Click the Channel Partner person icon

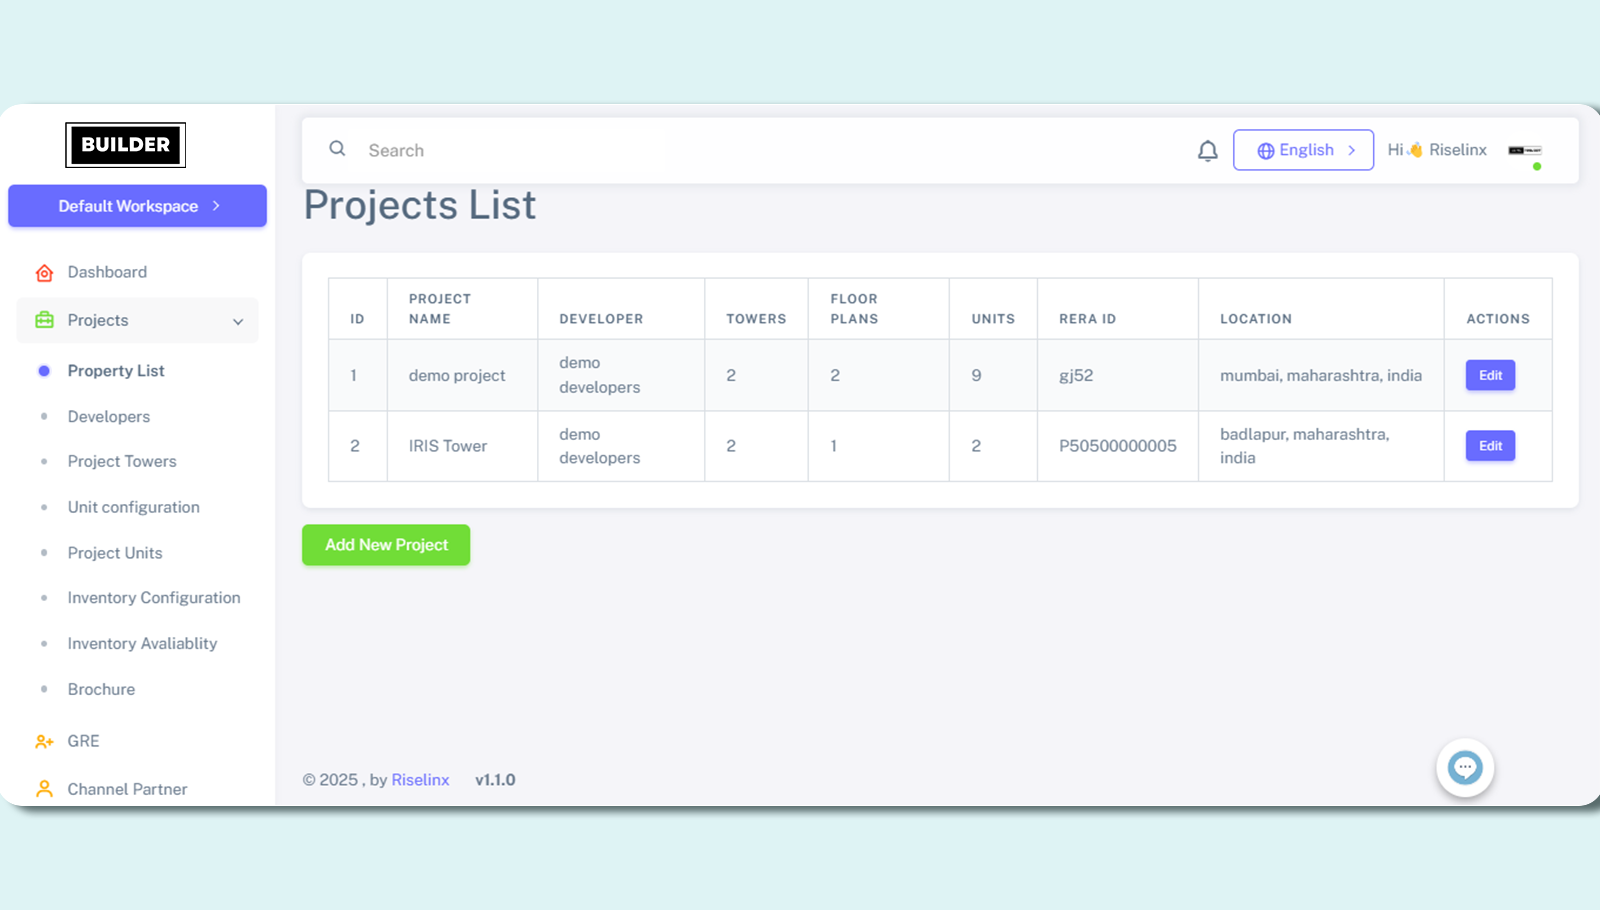(44, 789)
